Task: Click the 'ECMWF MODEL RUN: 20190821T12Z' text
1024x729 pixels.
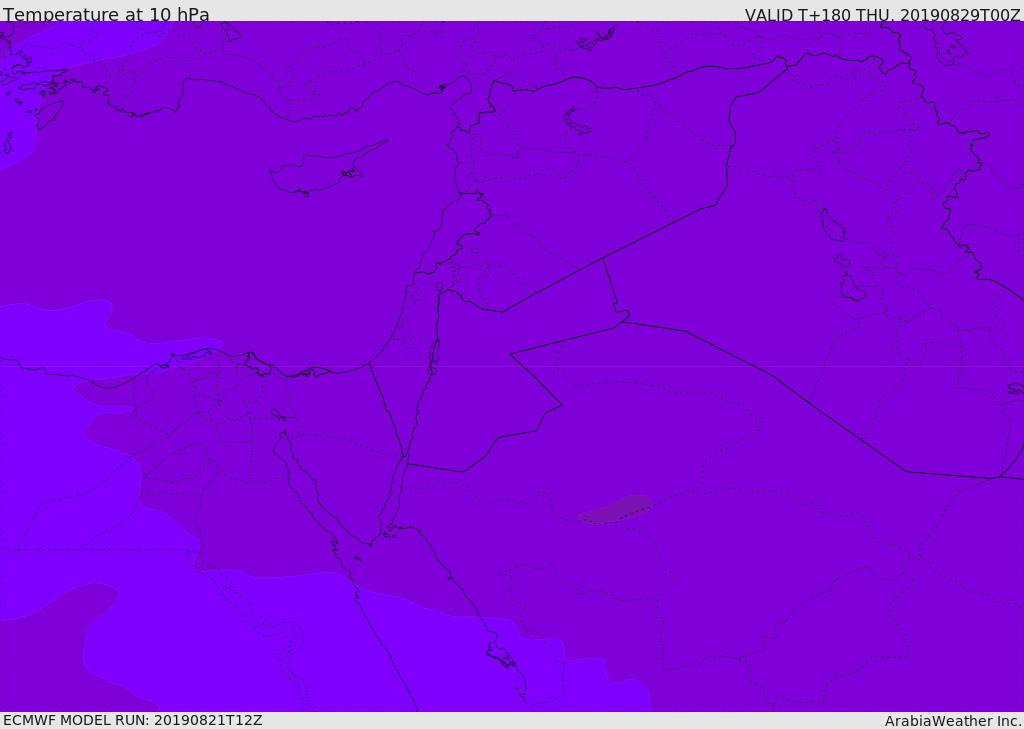Action: [133, 721]
